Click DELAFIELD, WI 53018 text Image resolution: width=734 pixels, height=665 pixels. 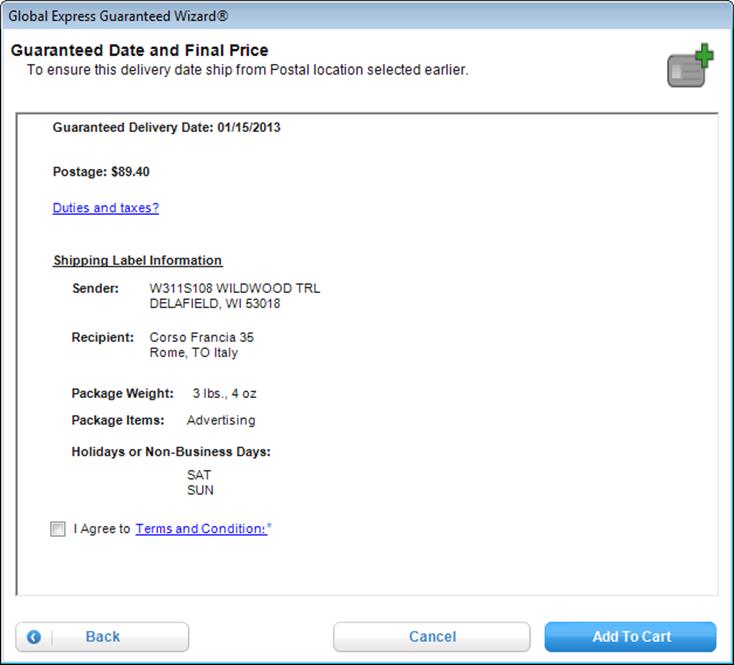click(215, 303)
